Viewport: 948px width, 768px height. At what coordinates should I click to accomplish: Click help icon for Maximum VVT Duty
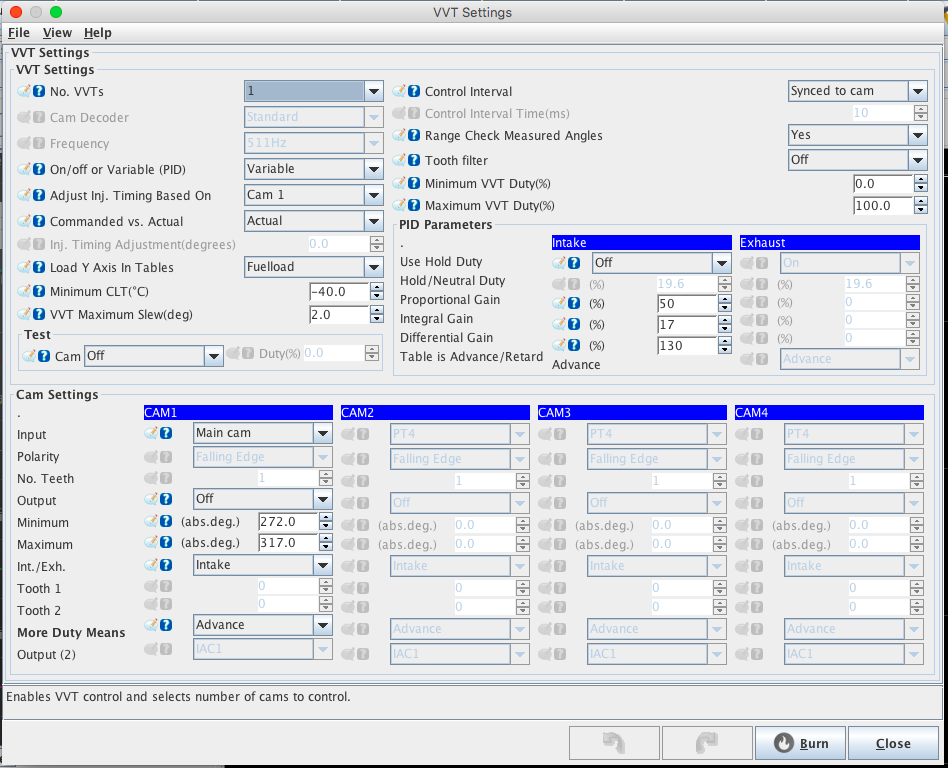(414, 206)
